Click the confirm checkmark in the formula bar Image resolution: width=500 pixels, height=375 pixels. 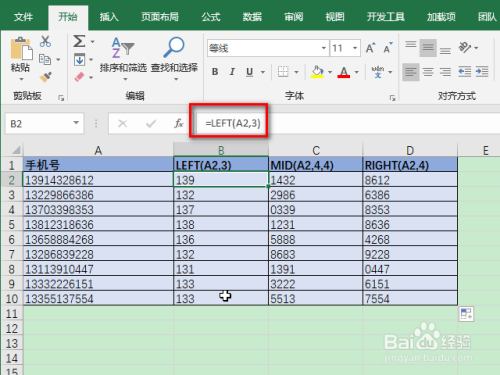[x=151, y=124]
